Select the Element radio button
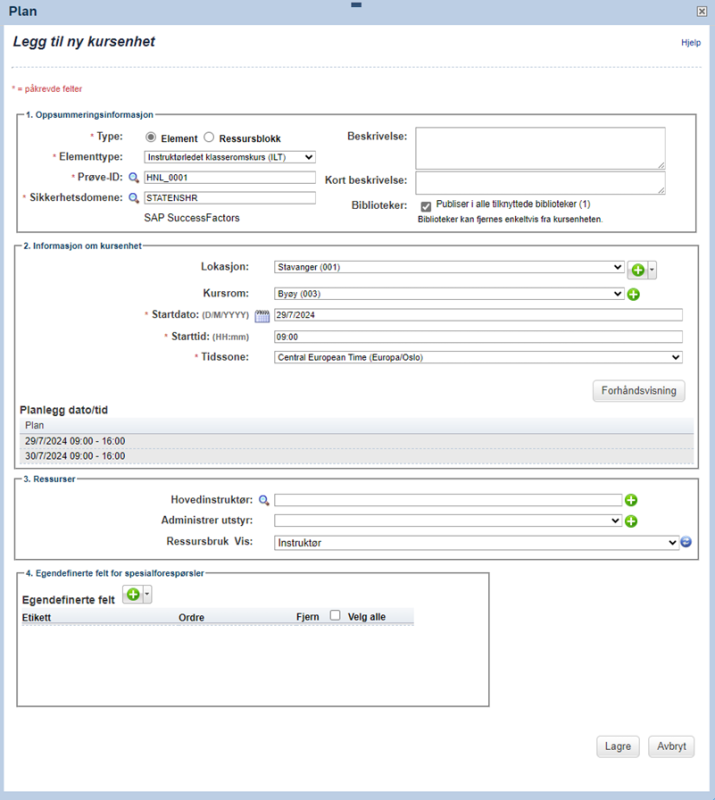The height and width of the screenshot is (800, 715). (151, 137)
